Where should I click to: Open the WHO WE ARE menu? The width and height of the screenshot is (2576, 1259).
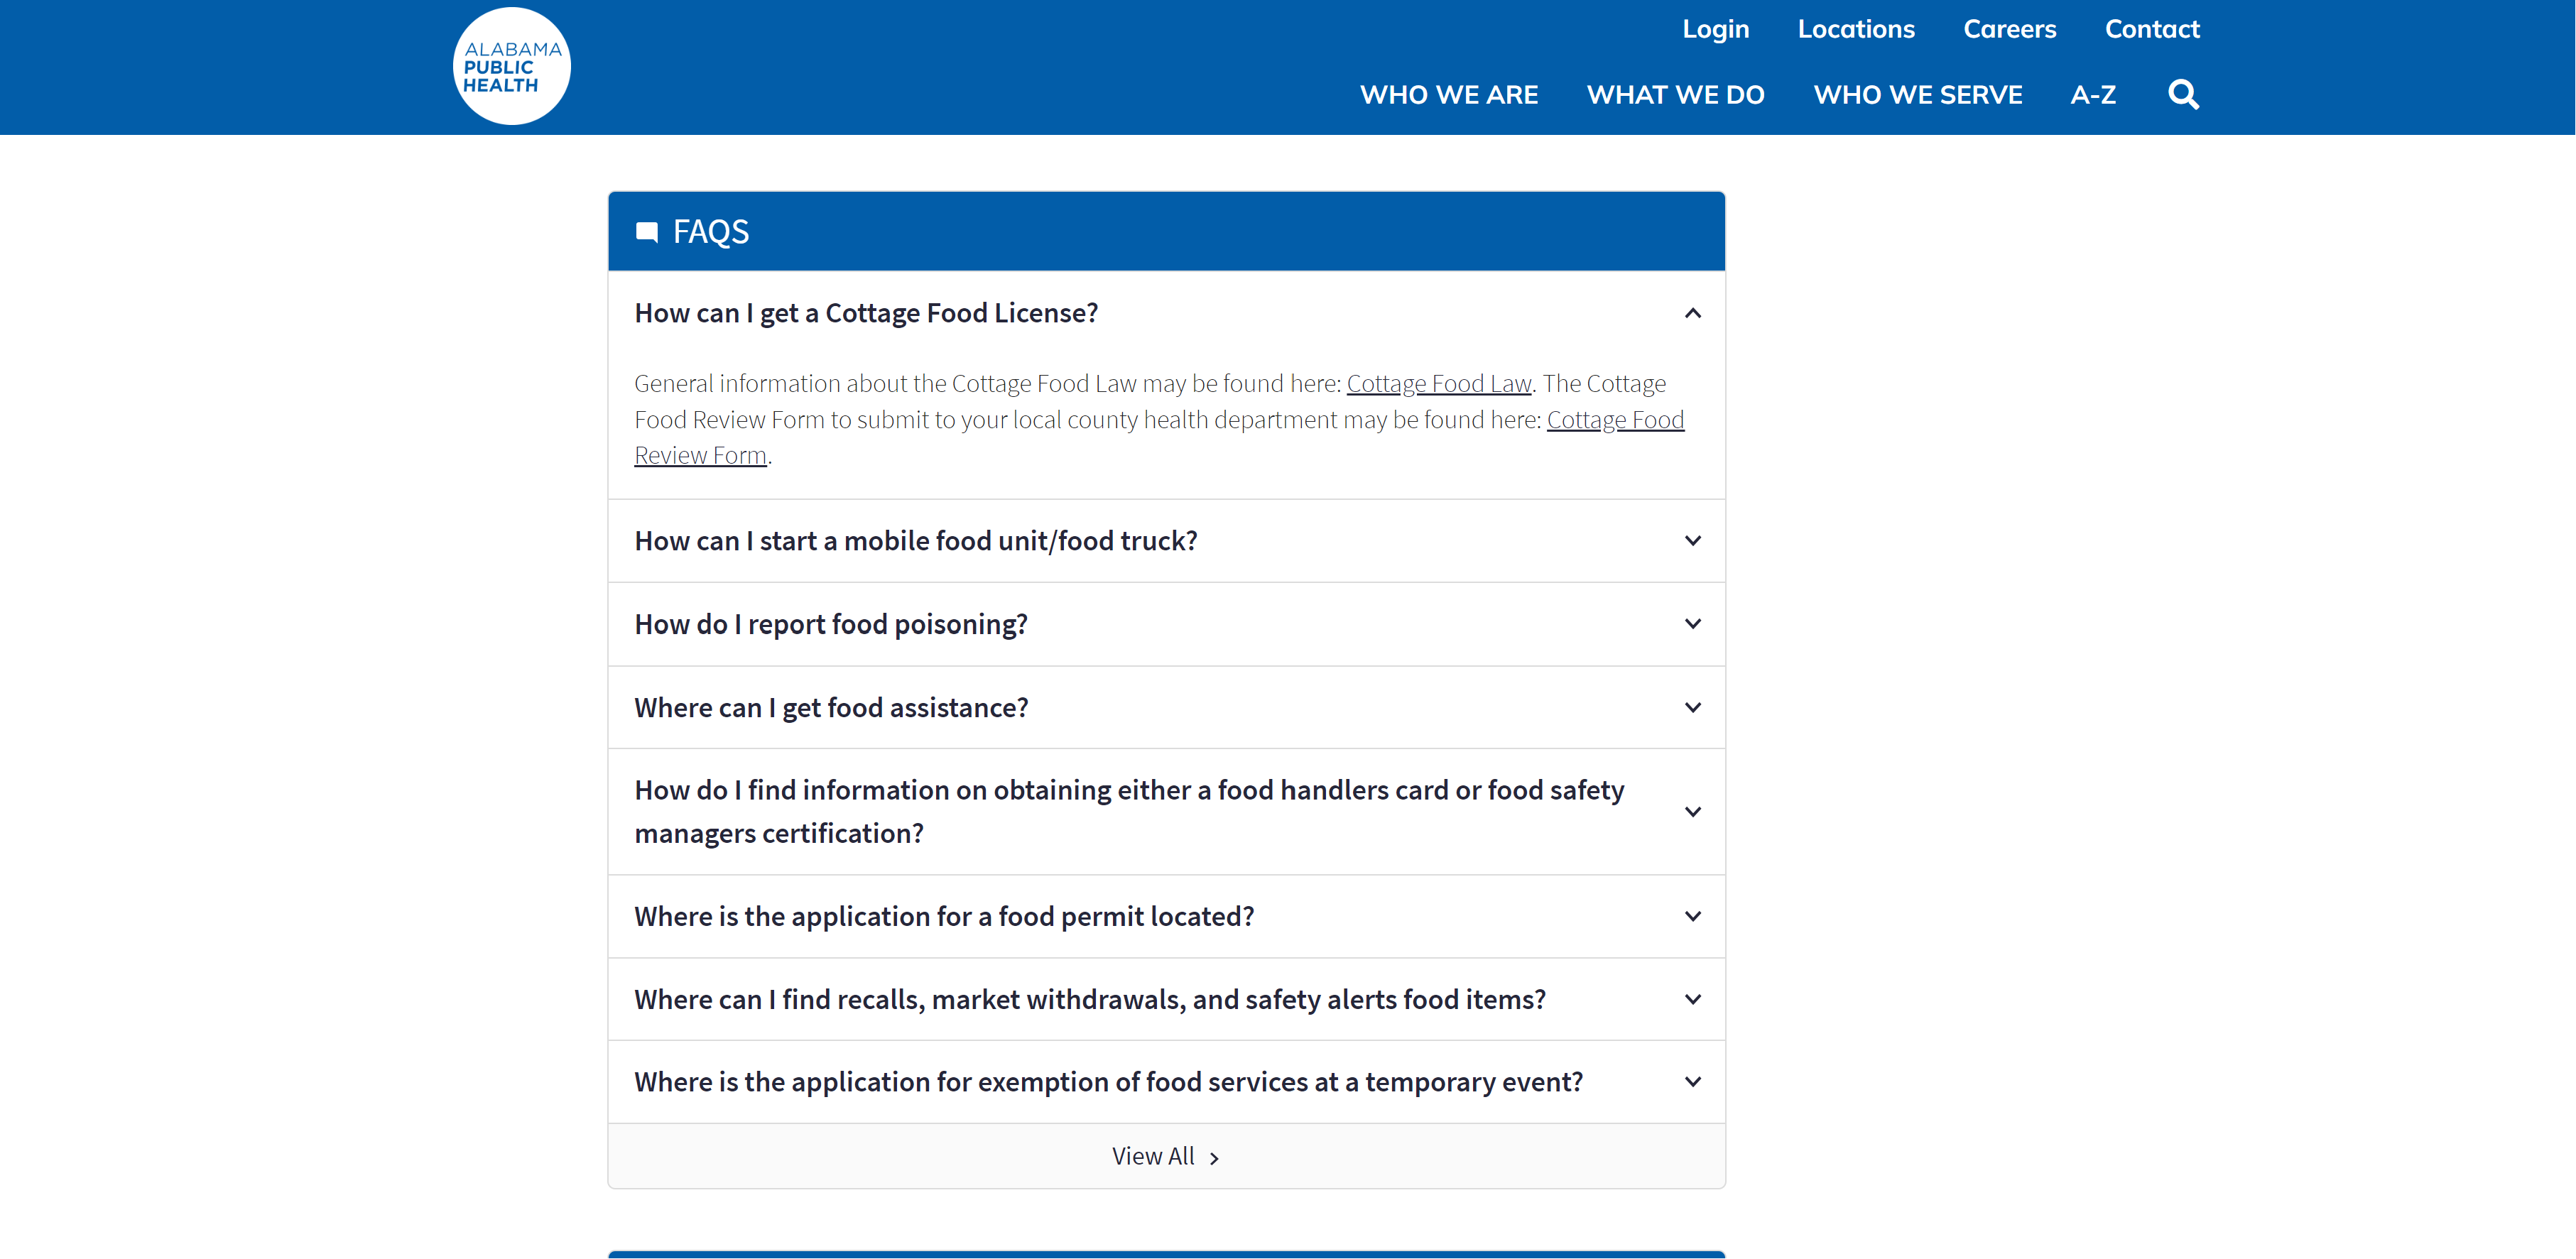[1448, 95]
